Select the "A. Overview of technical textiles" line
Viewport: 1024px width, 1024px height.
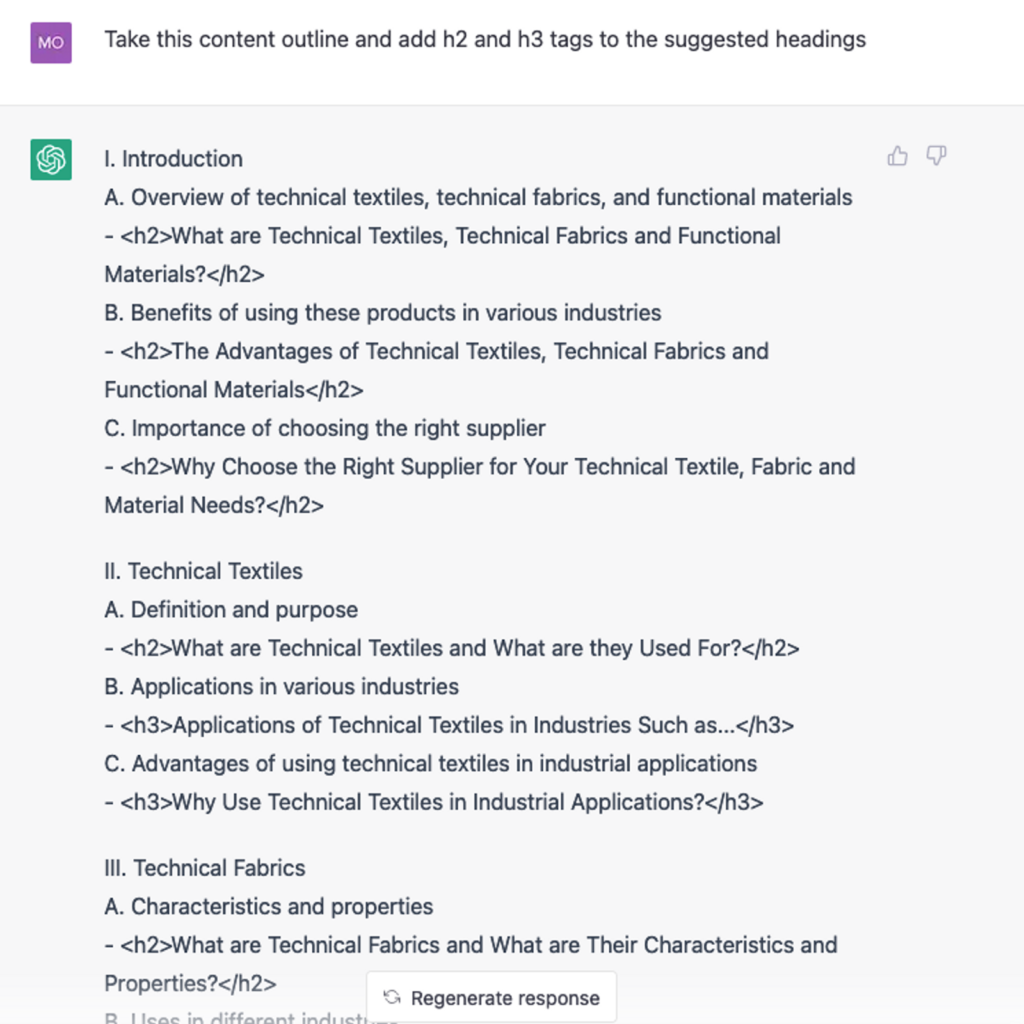tap(478, 197)
